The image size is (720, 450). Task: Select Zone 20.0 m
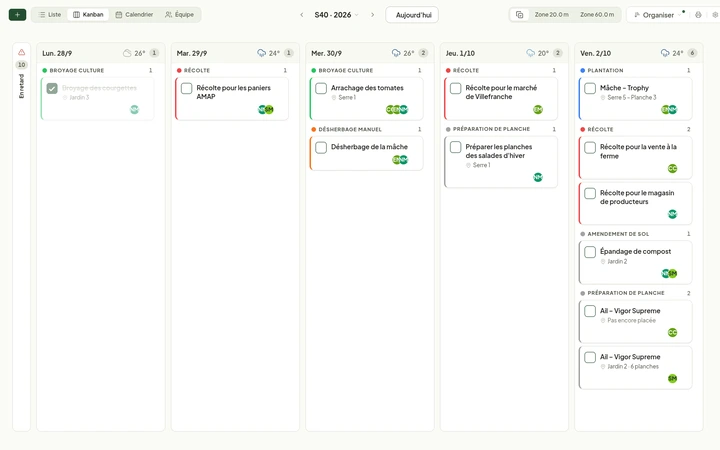click(551, 15)
